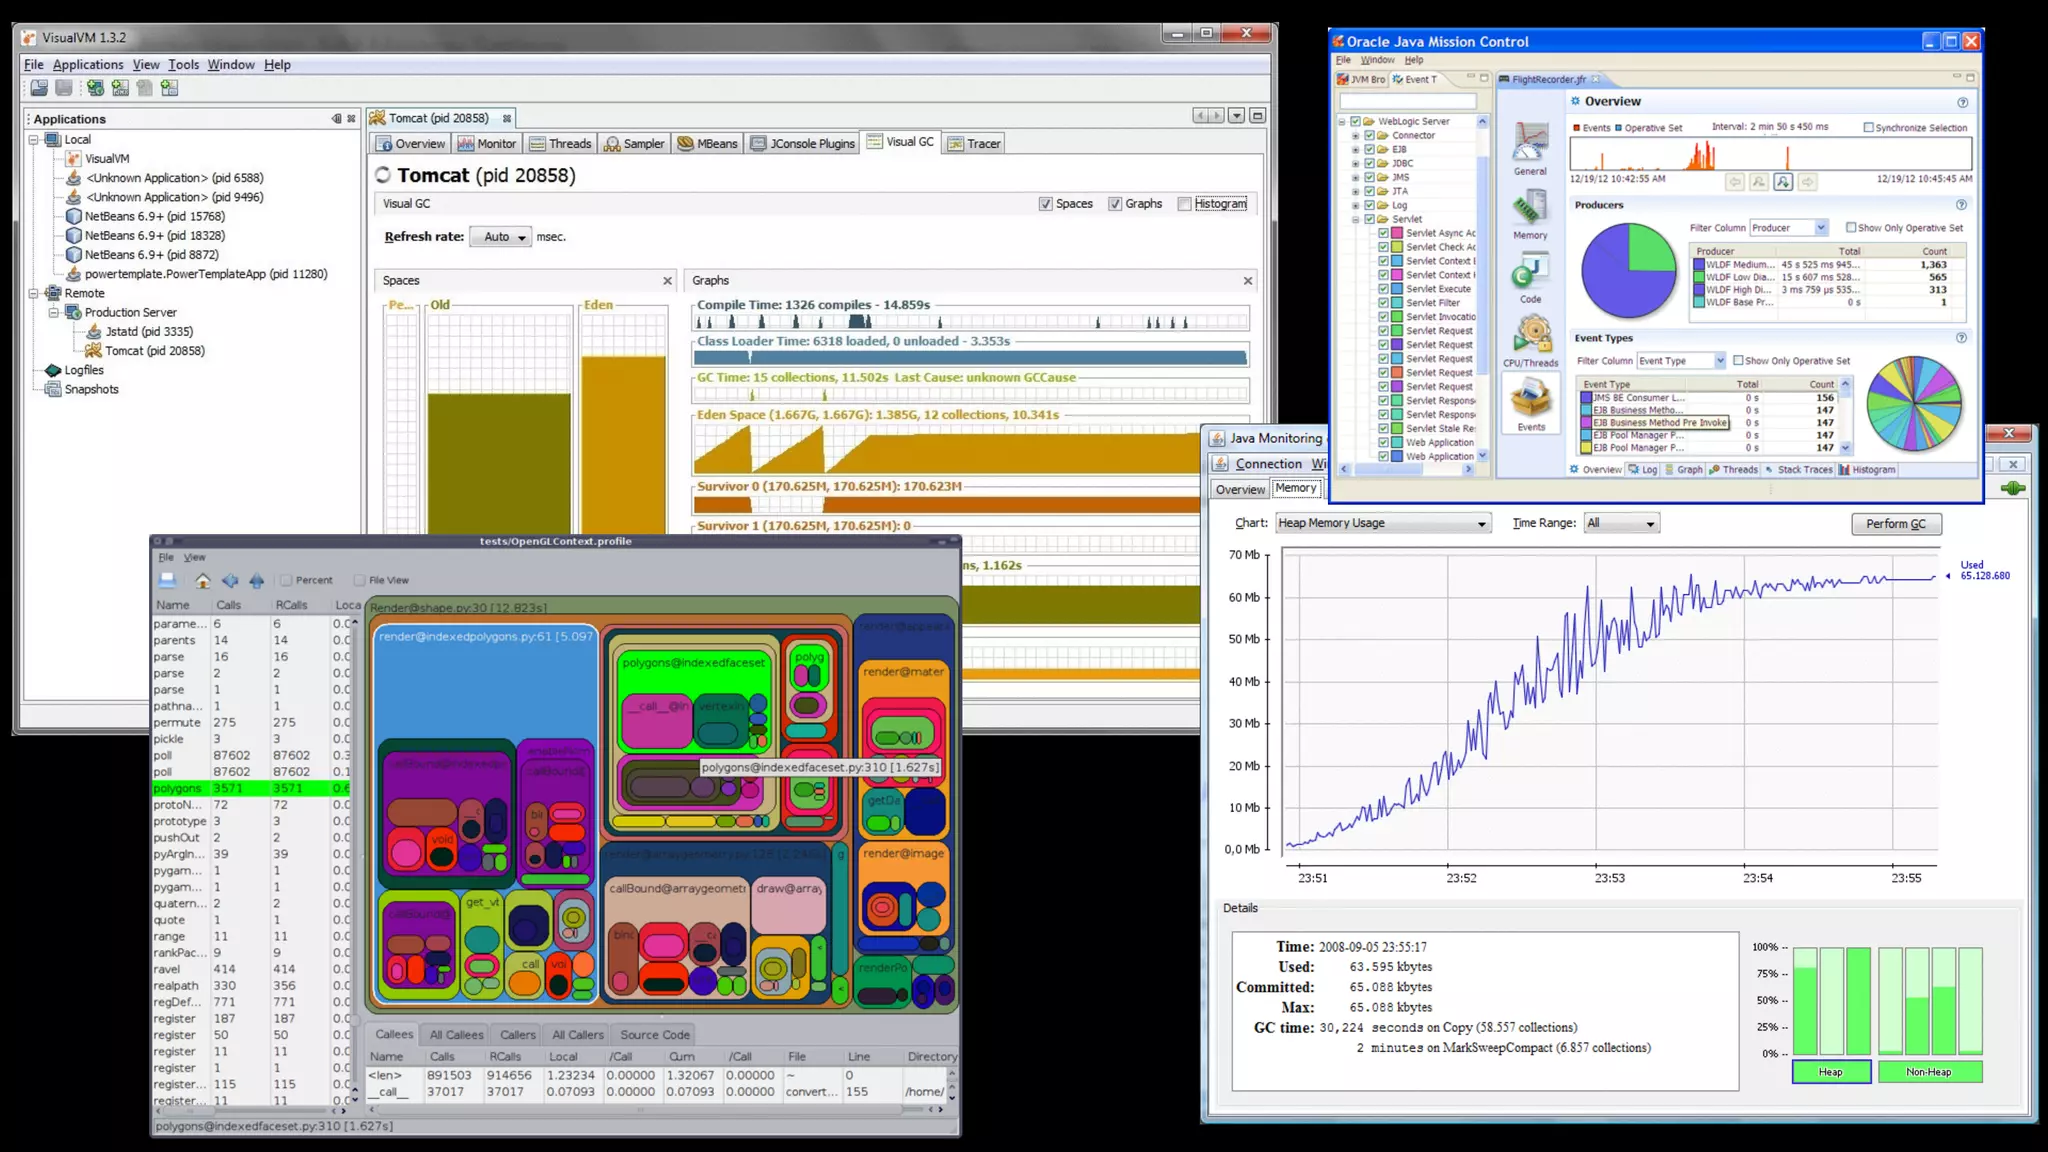Switch to the Stack Traces tab at bottom
This screenshot has height=1152, width=2048.
pyautogui.click(x=1797, y=470)
